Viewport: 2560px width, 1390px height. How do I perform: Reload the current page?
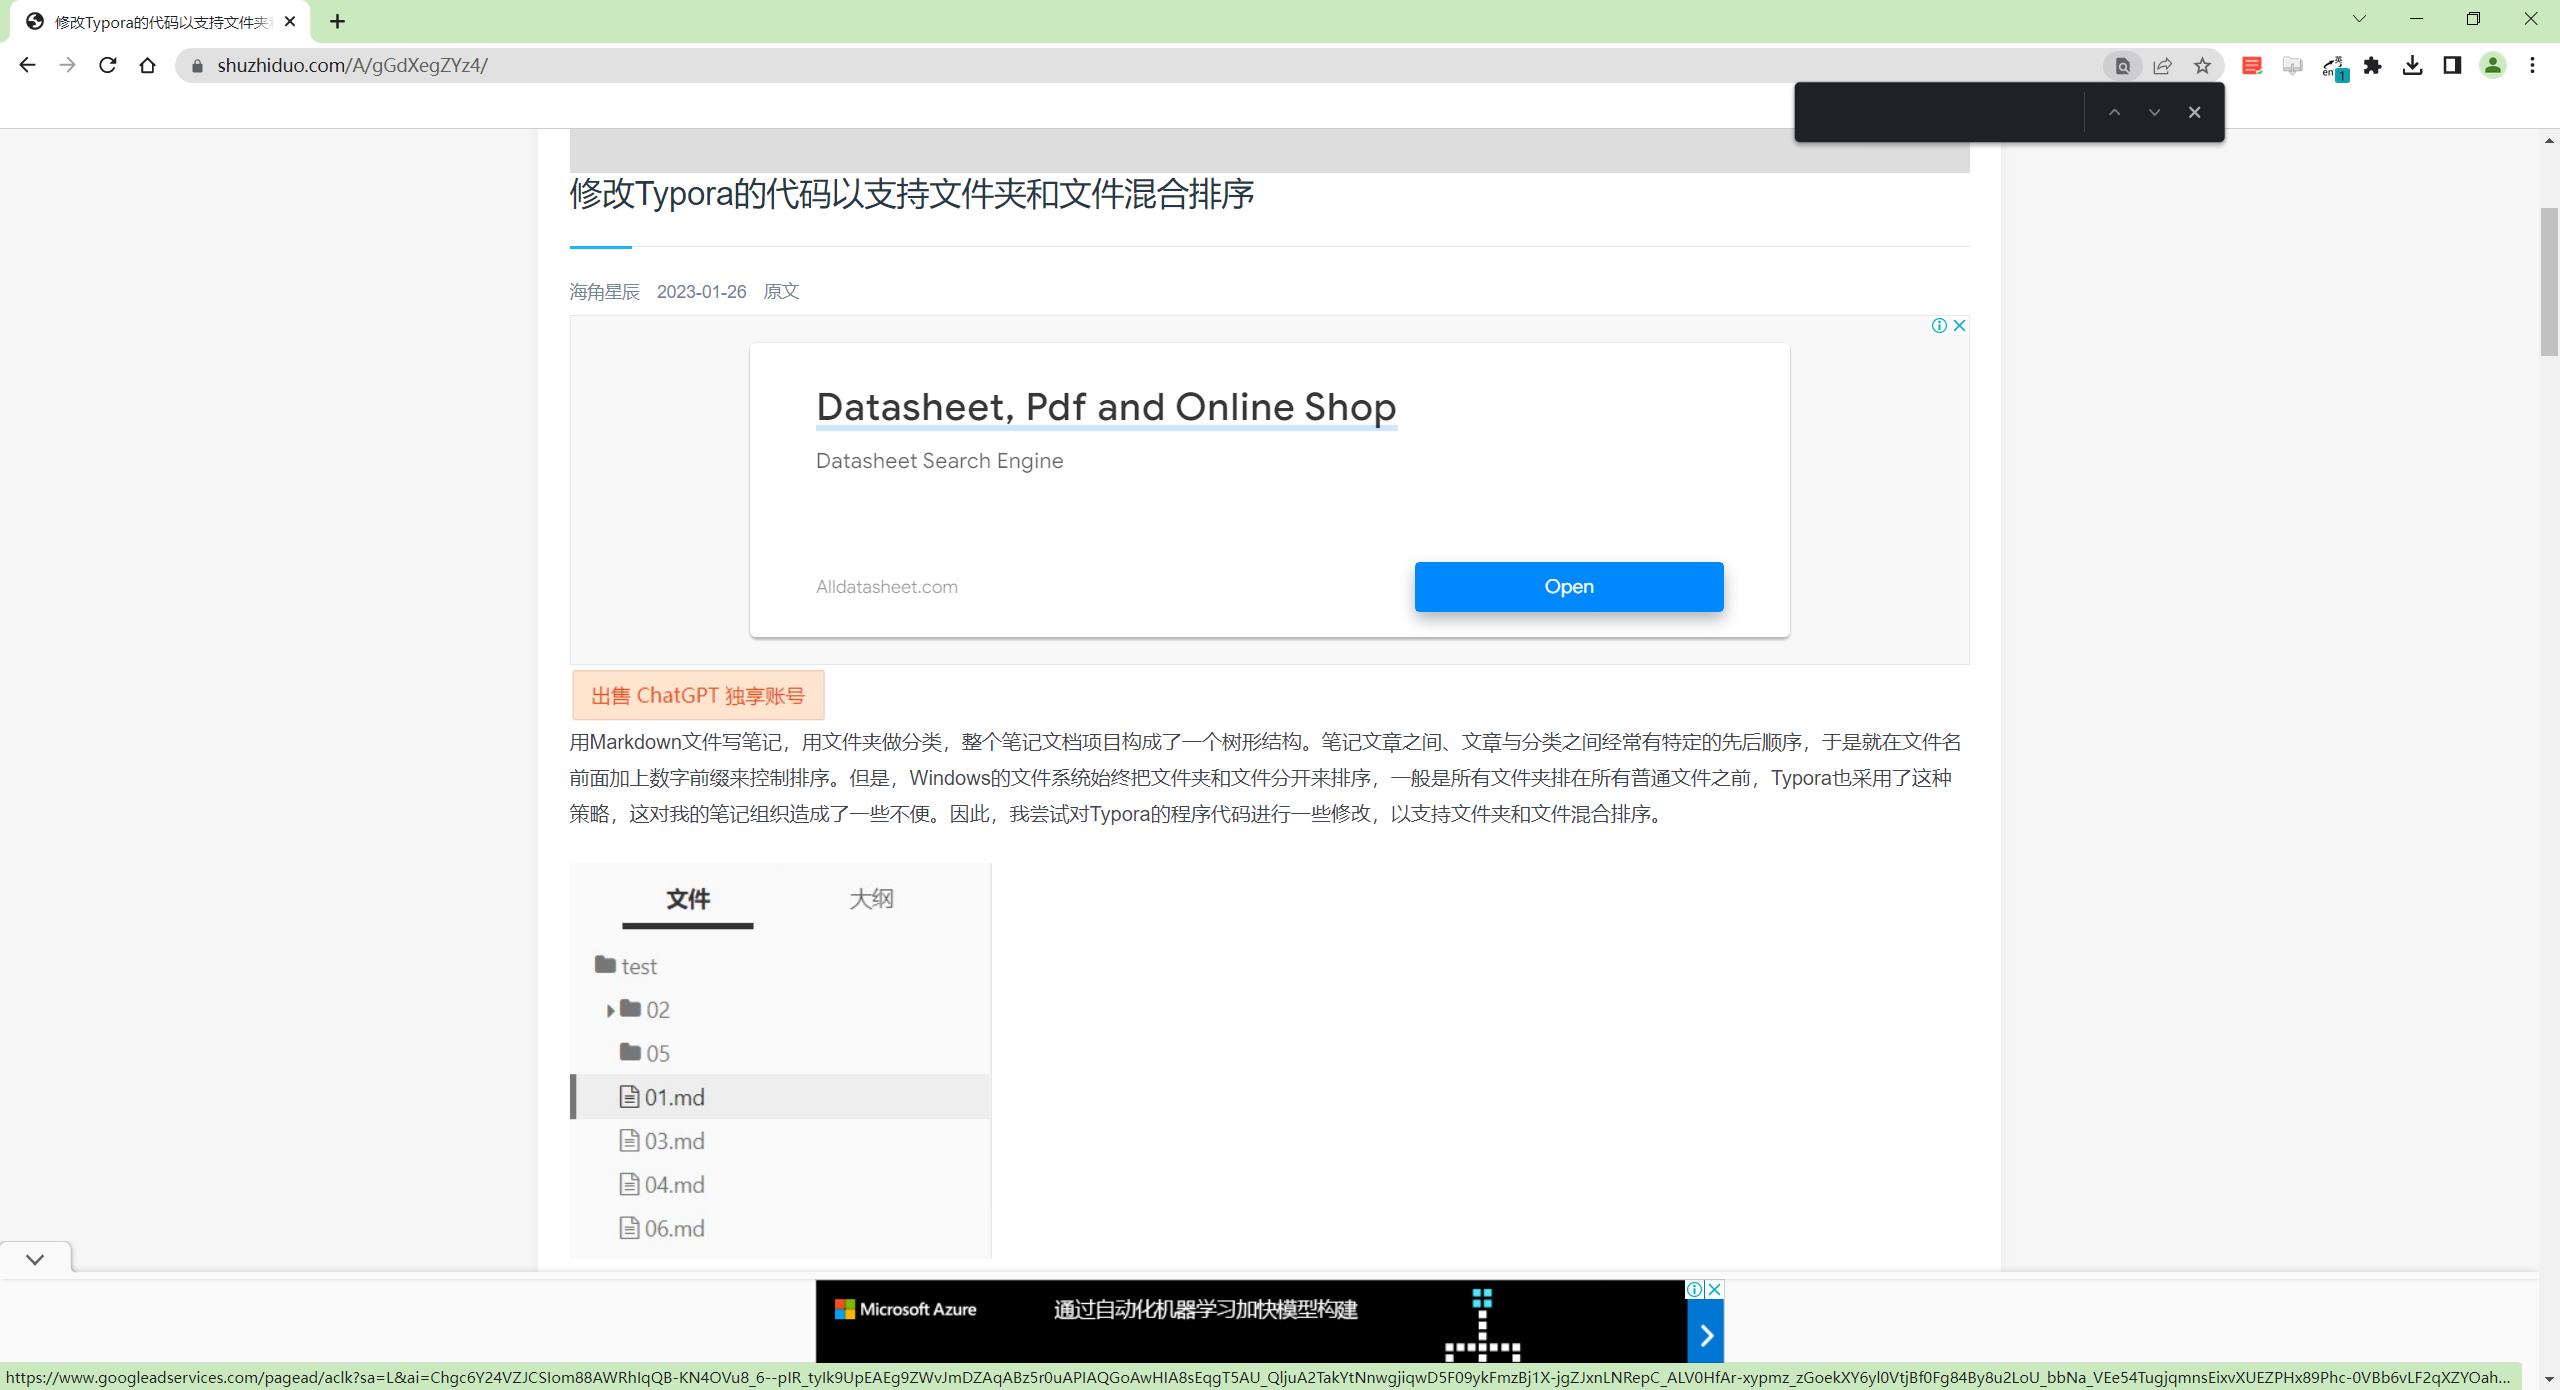tap(107, 65)
